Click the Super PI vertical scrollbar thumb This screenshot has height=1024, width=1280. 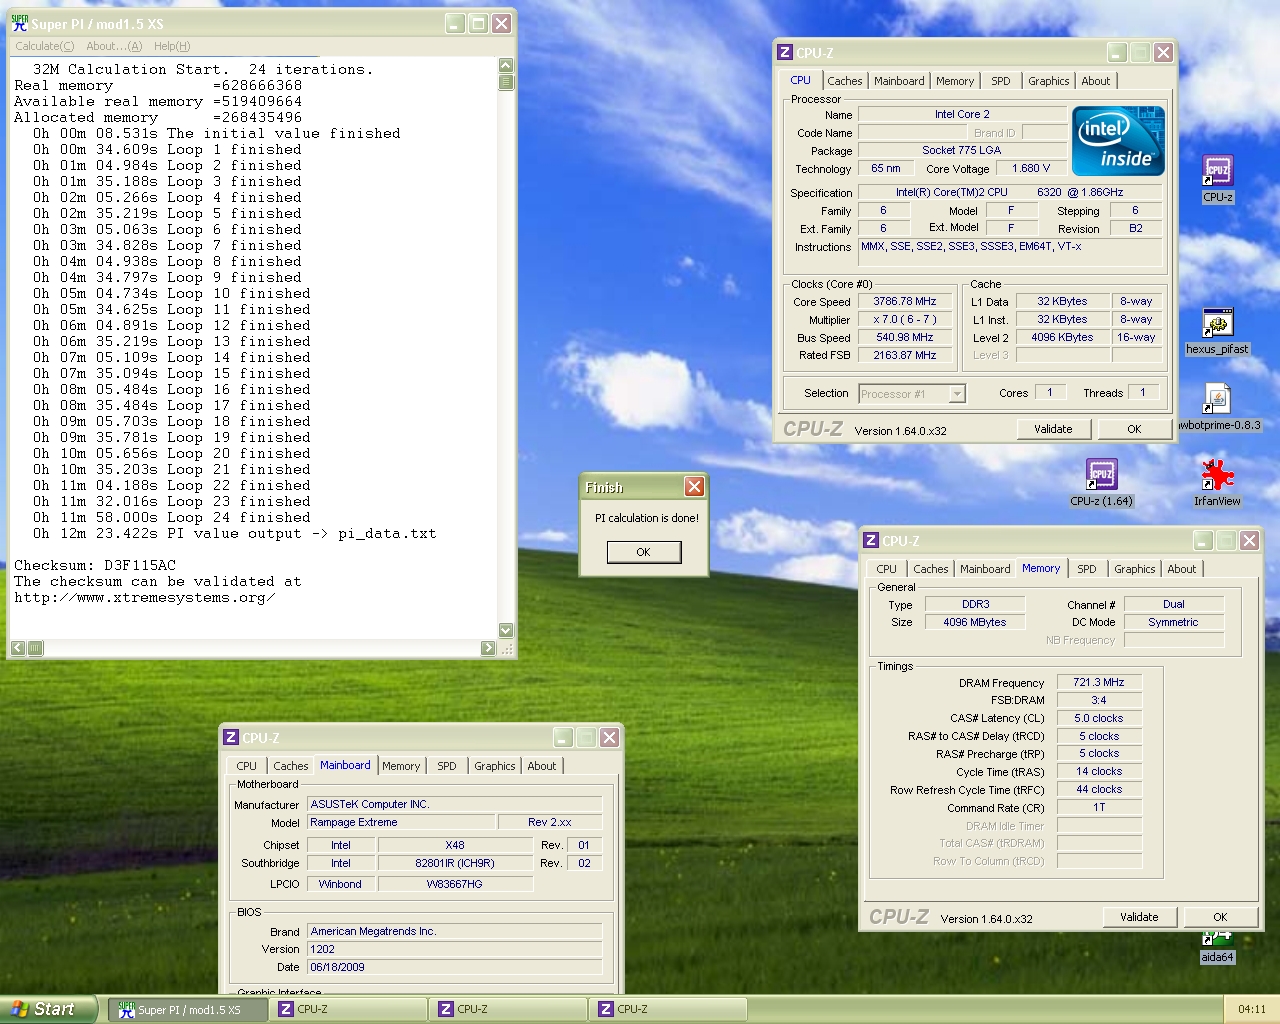point(506,82)
